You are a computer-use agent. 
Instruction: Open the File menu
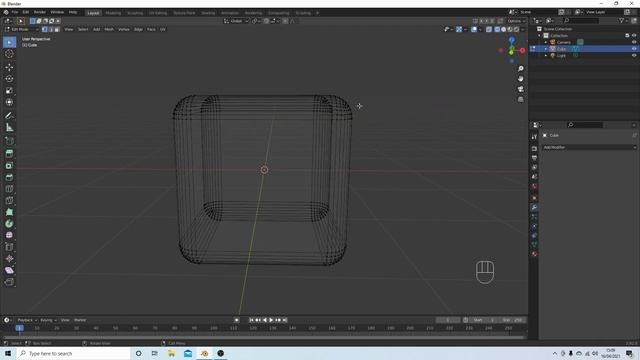pos(15,12)
